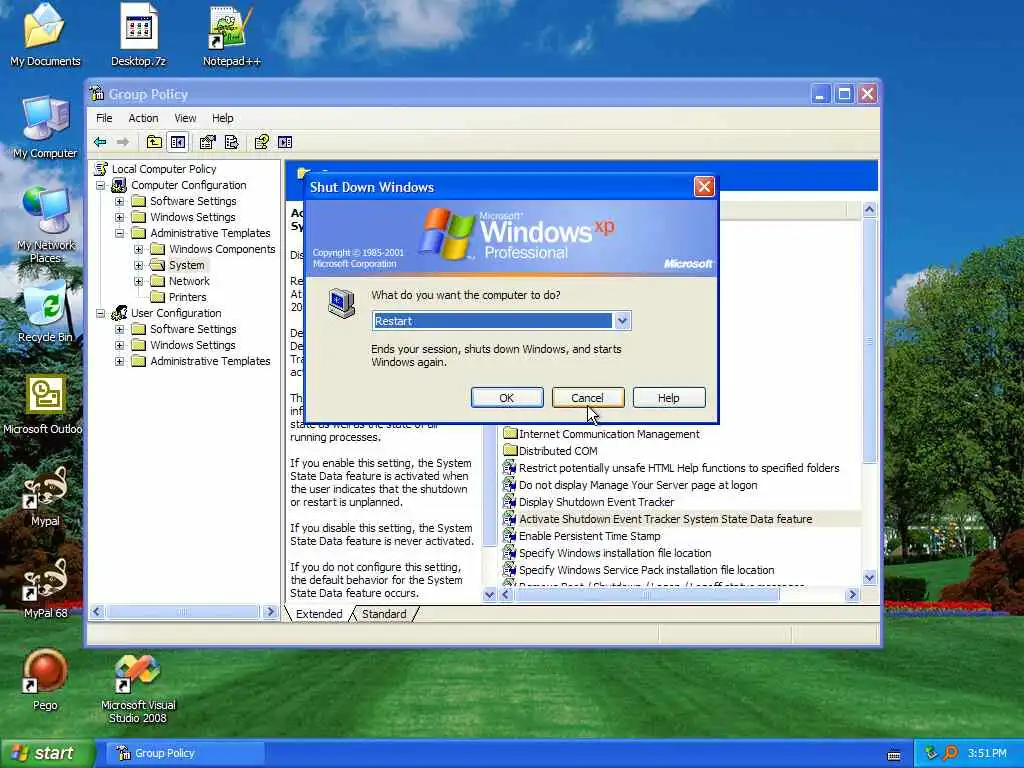Click the keyboard icon on the taskbar
Screen dimensions: 1024x768
coord(894,755)
